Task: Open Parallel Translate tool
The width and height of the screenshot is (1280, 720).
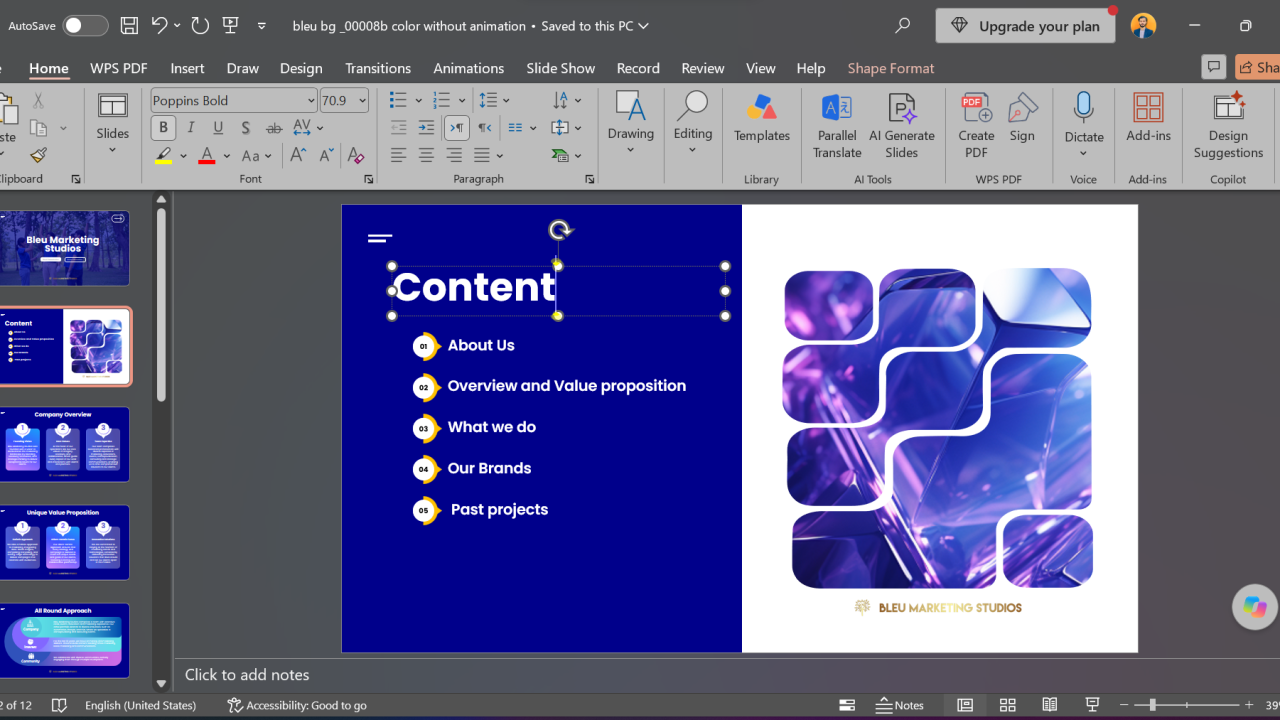Action: coord(837,126)
